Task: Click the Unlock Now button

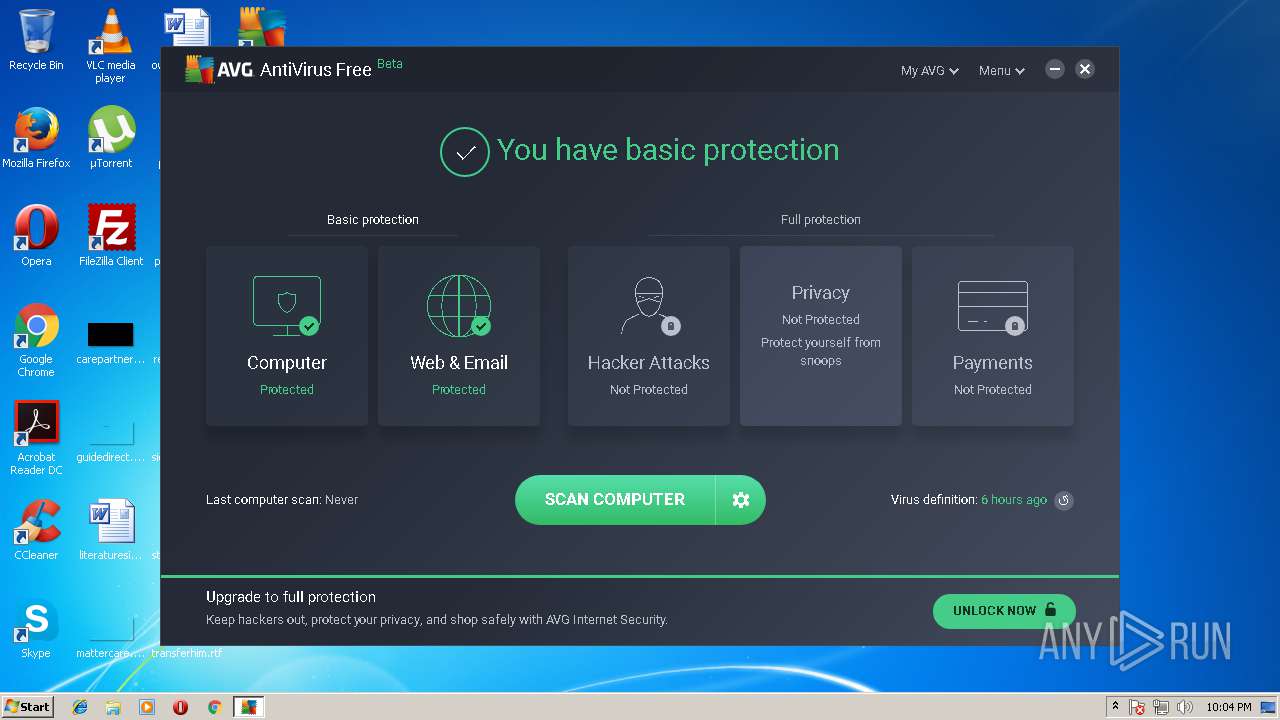Action: (1004, 611)
